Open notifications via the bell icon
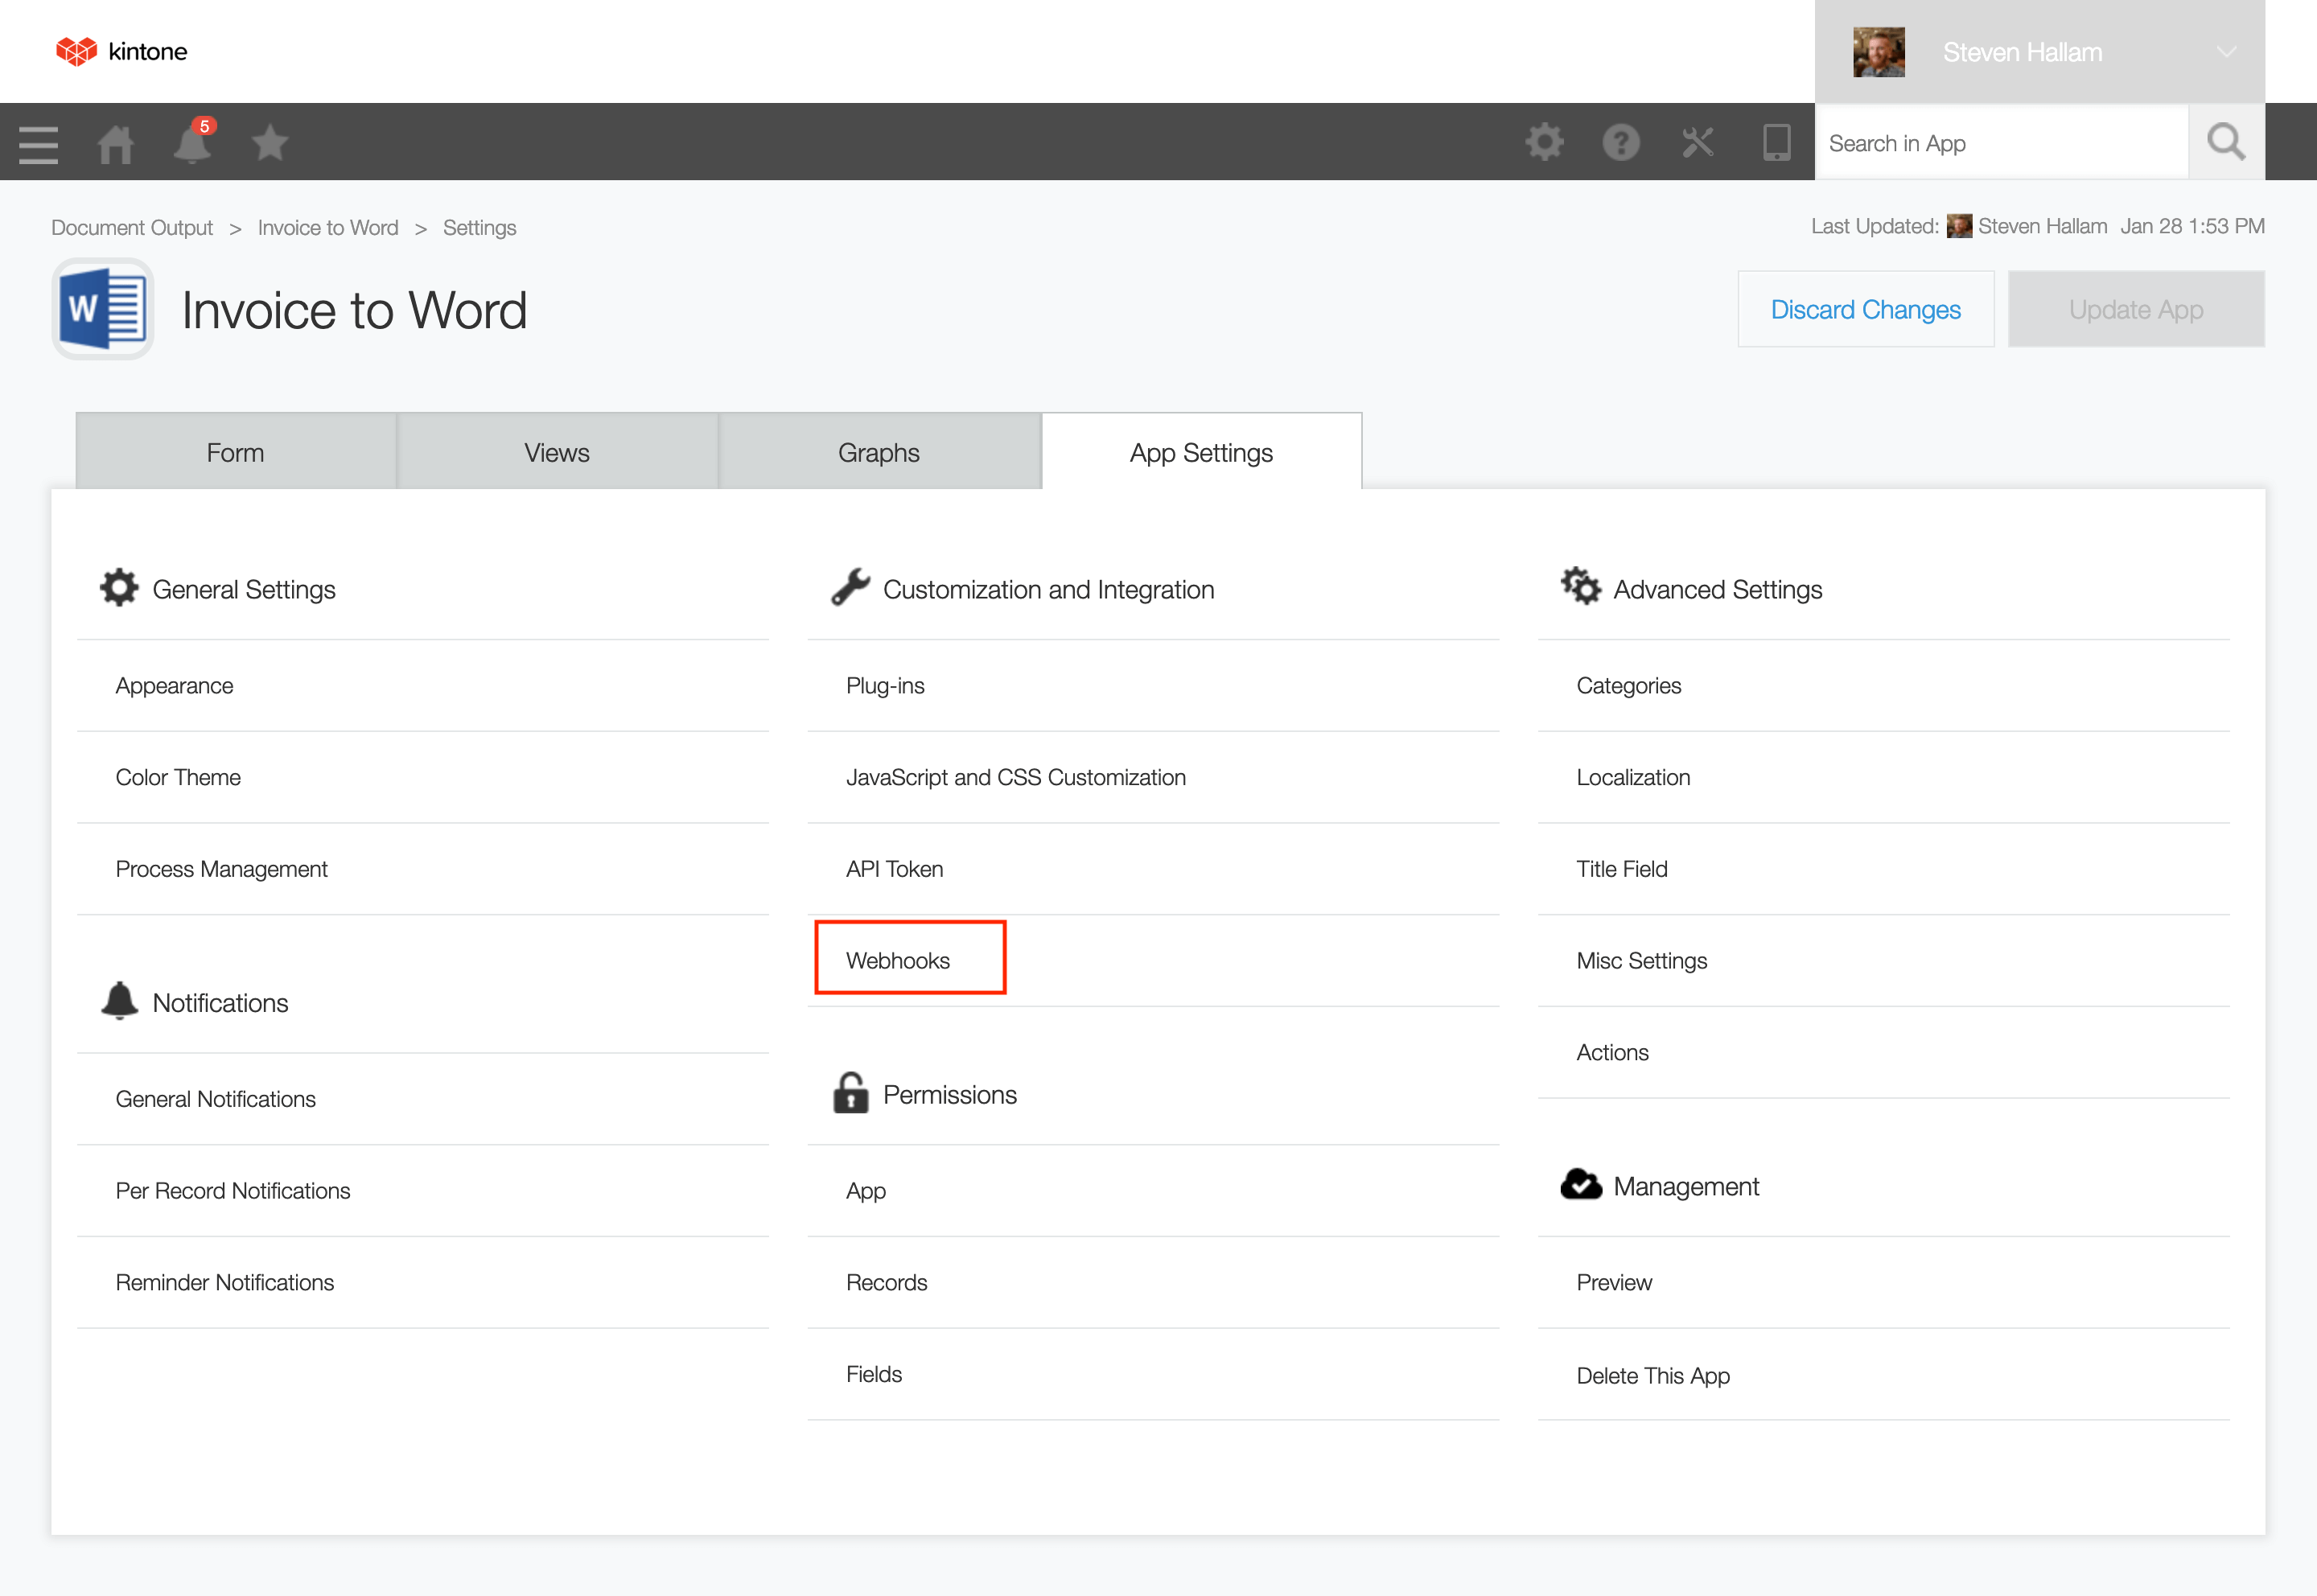 pyautogui.click(x=191, y=144)
